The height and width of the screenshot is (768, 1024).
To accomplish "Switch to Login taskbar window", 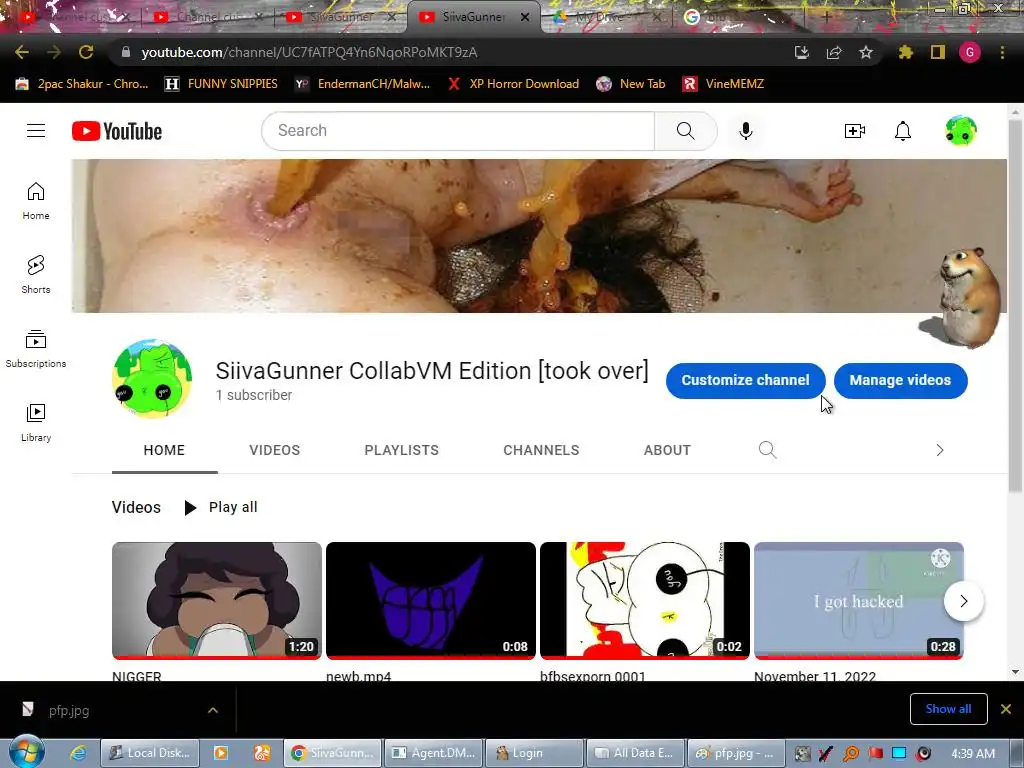I will [x=534, y=753].
